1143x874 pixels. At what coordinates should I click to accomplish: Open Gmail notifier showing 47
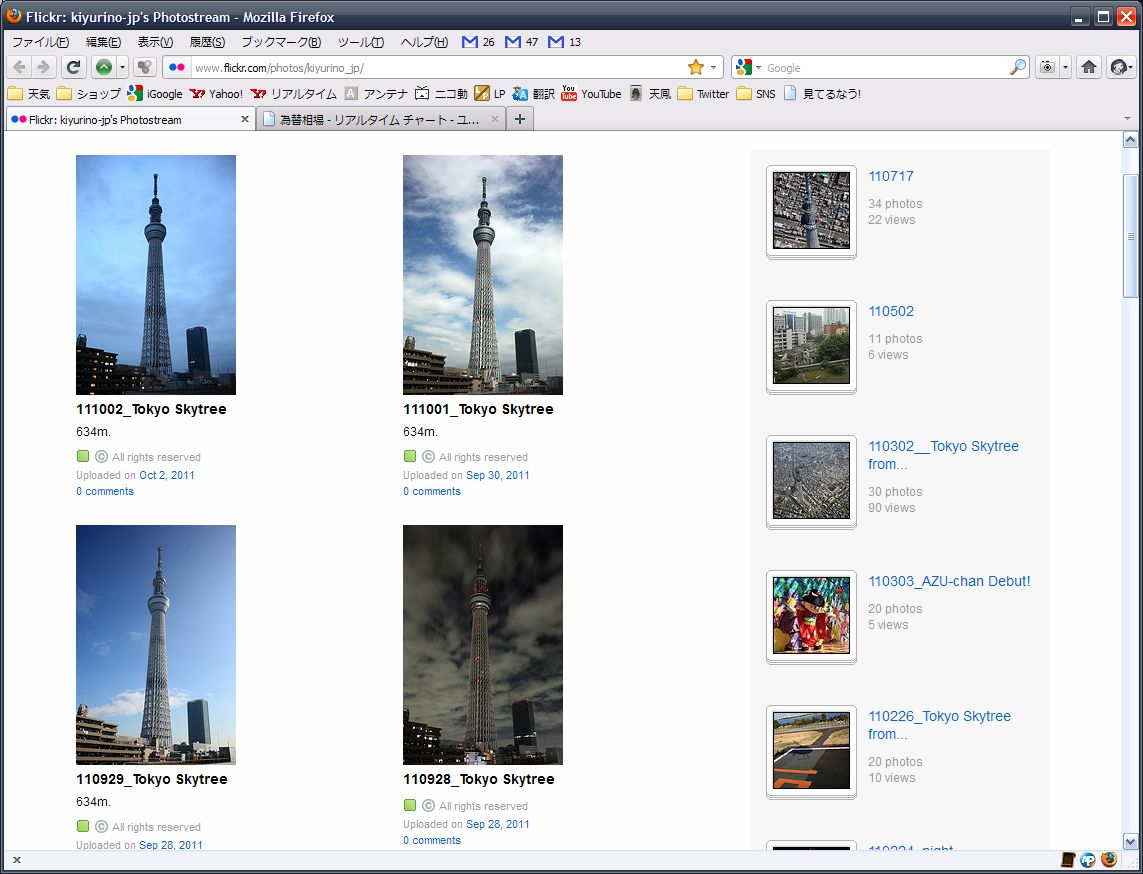(521, 42)
